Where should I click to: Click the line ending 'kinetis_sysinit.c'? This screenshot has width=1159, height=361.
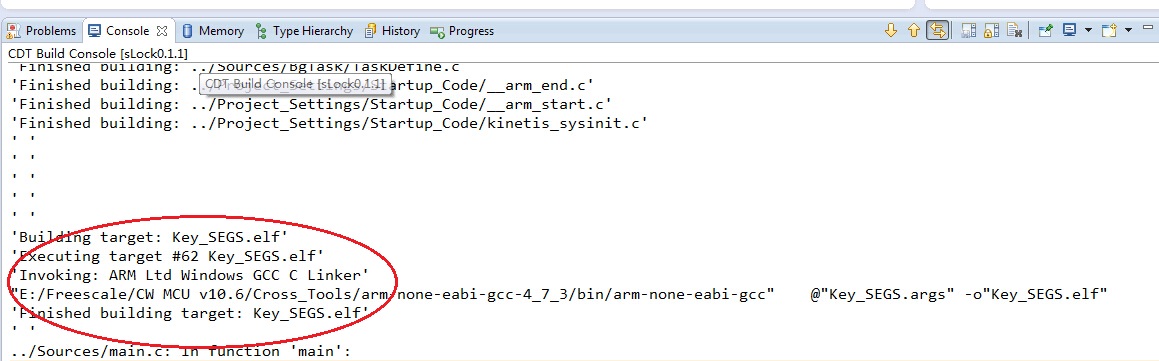pos(329,124)
